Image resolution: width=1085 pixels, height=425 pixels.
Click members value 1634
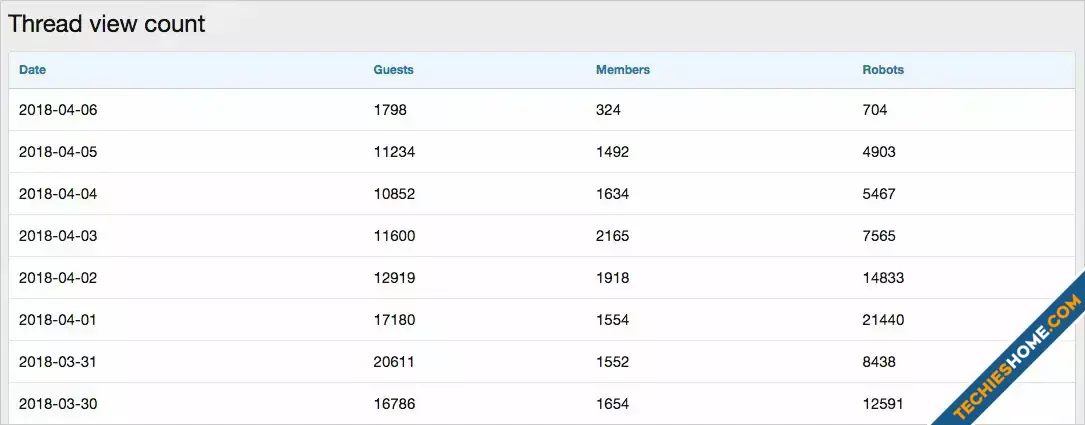[612, 195]
